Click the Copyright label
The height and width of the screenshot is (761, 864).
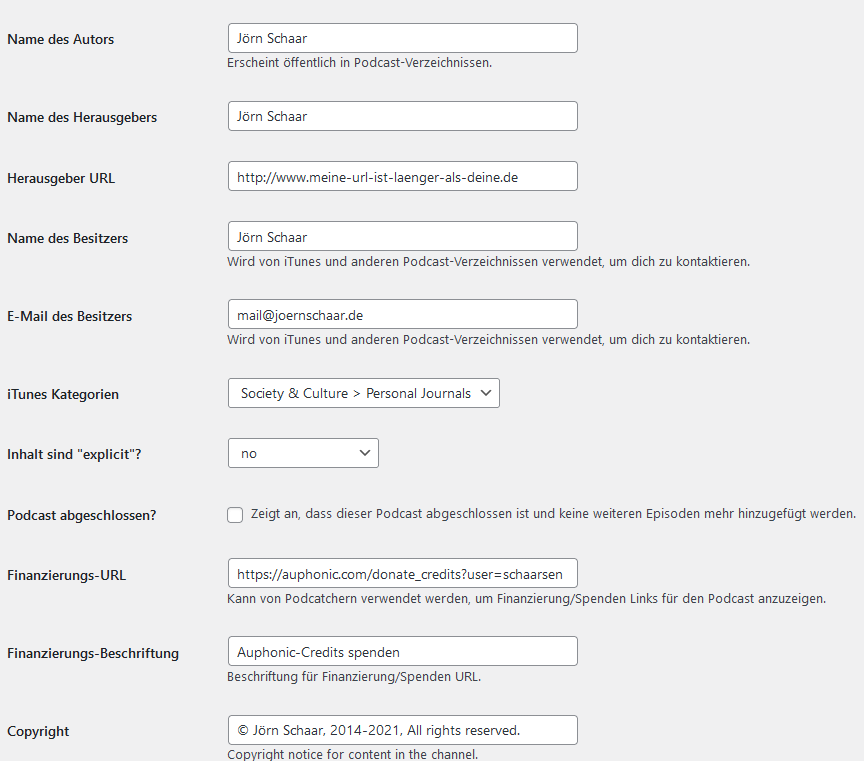pos(38,731)
